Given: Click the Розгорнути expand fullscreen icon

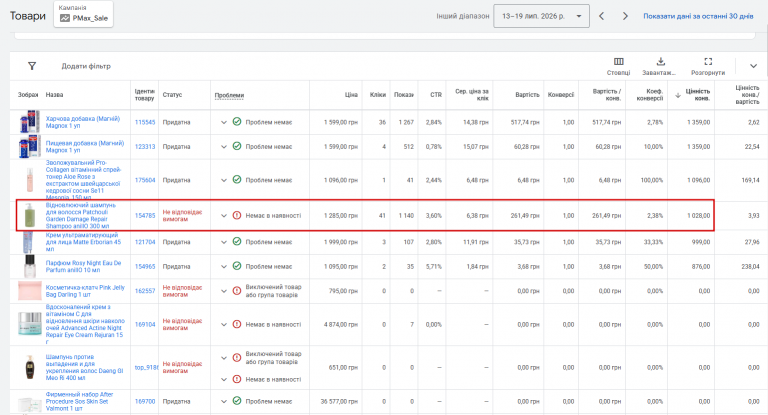Looking at the screenshot, I should coord(708,62).
